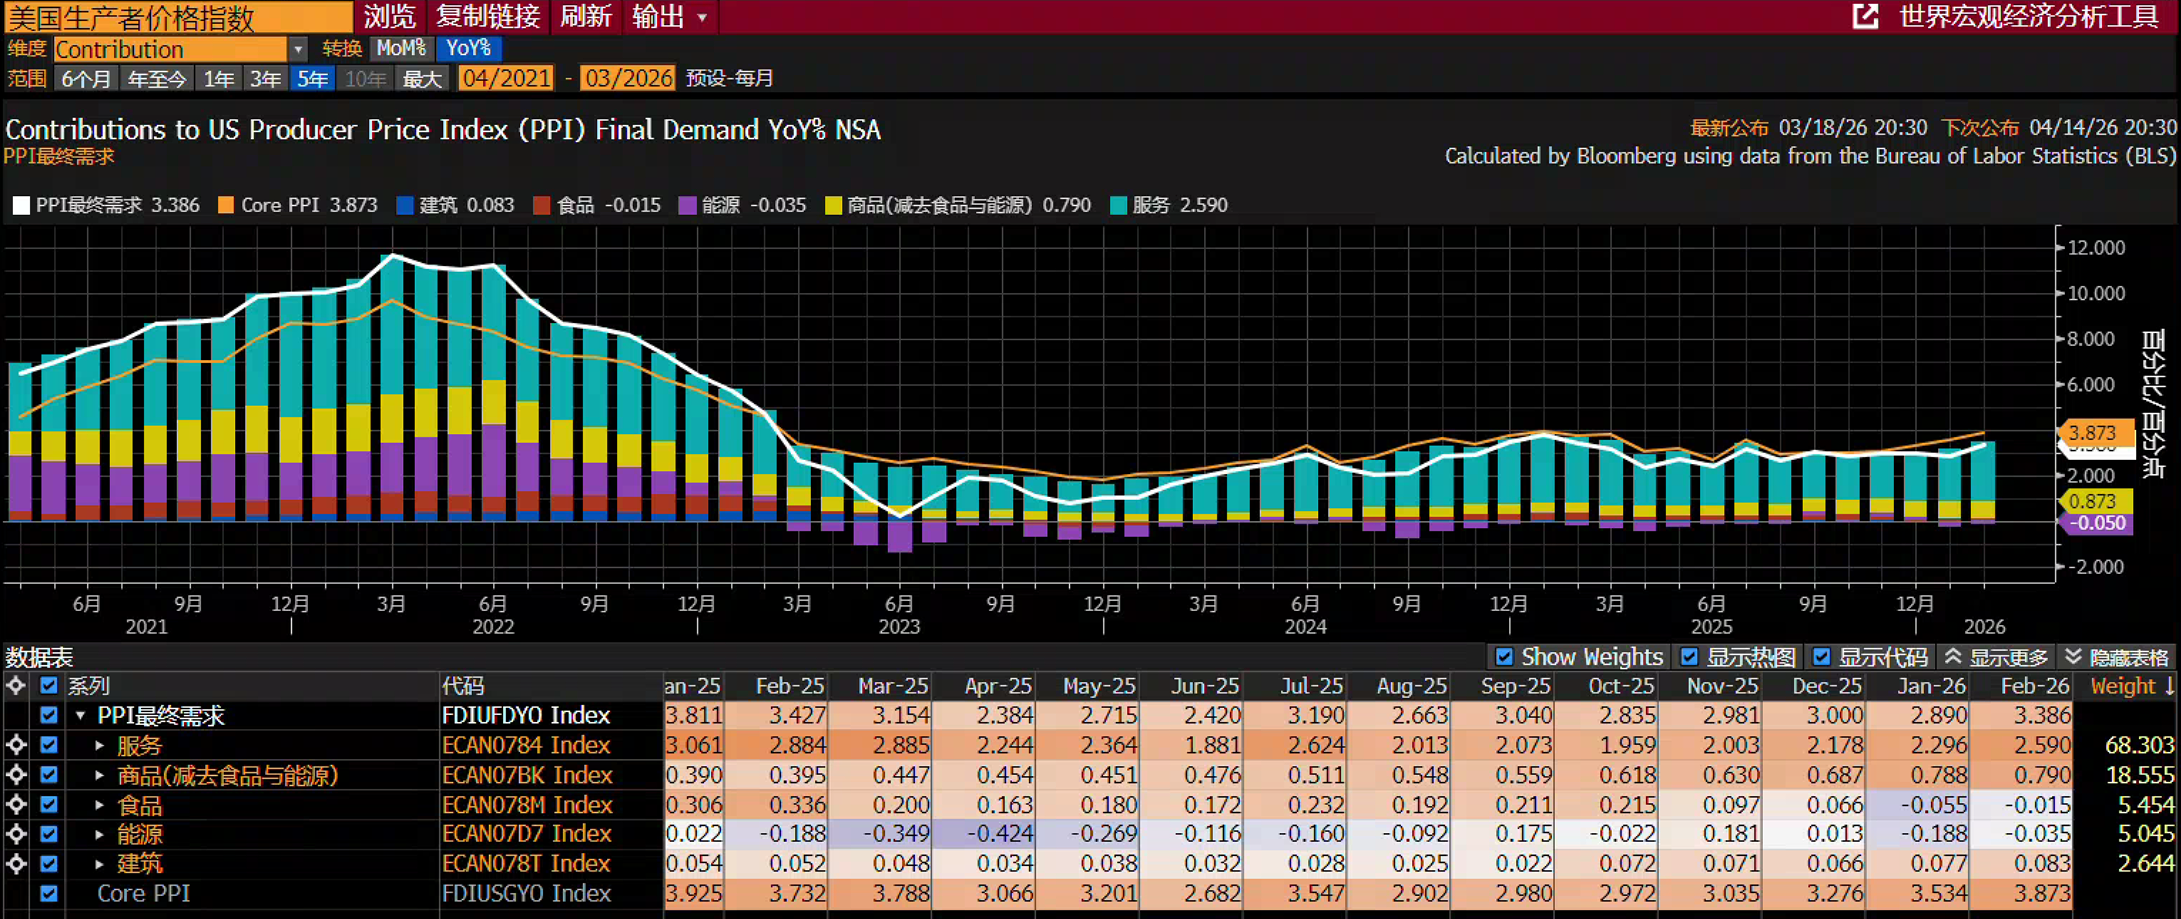Click the 隐藏表格 double-chevron down icon
This screenshot has width=2181, height=919.
pyautogui.click(x=2073, y=657)
